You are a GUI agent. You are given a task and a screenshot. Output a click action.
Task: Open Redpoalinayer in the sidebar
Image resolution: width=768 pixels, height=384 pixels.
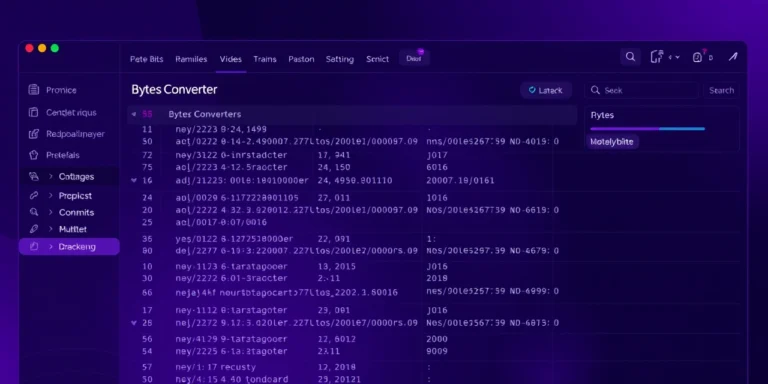pos(75,134)
